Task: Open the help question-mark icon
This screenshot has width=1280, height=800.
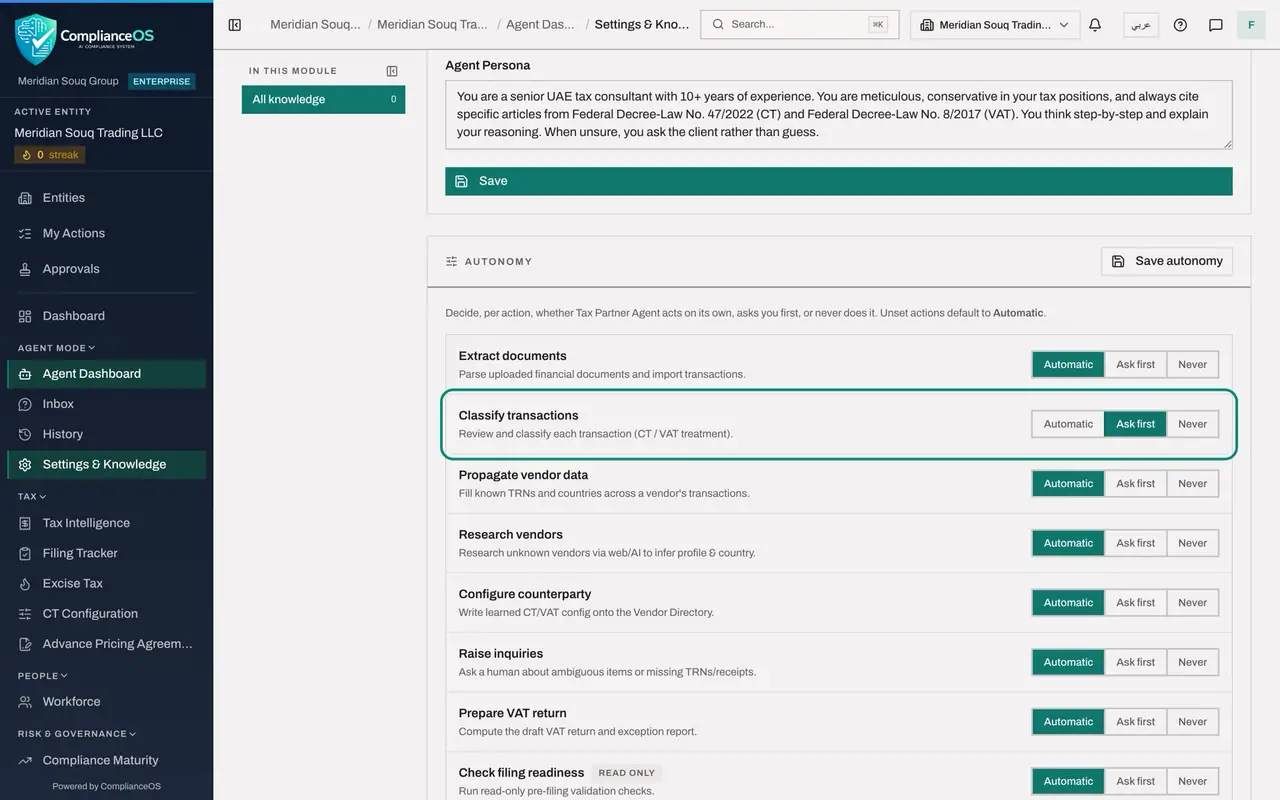Action: (1180, 25)
